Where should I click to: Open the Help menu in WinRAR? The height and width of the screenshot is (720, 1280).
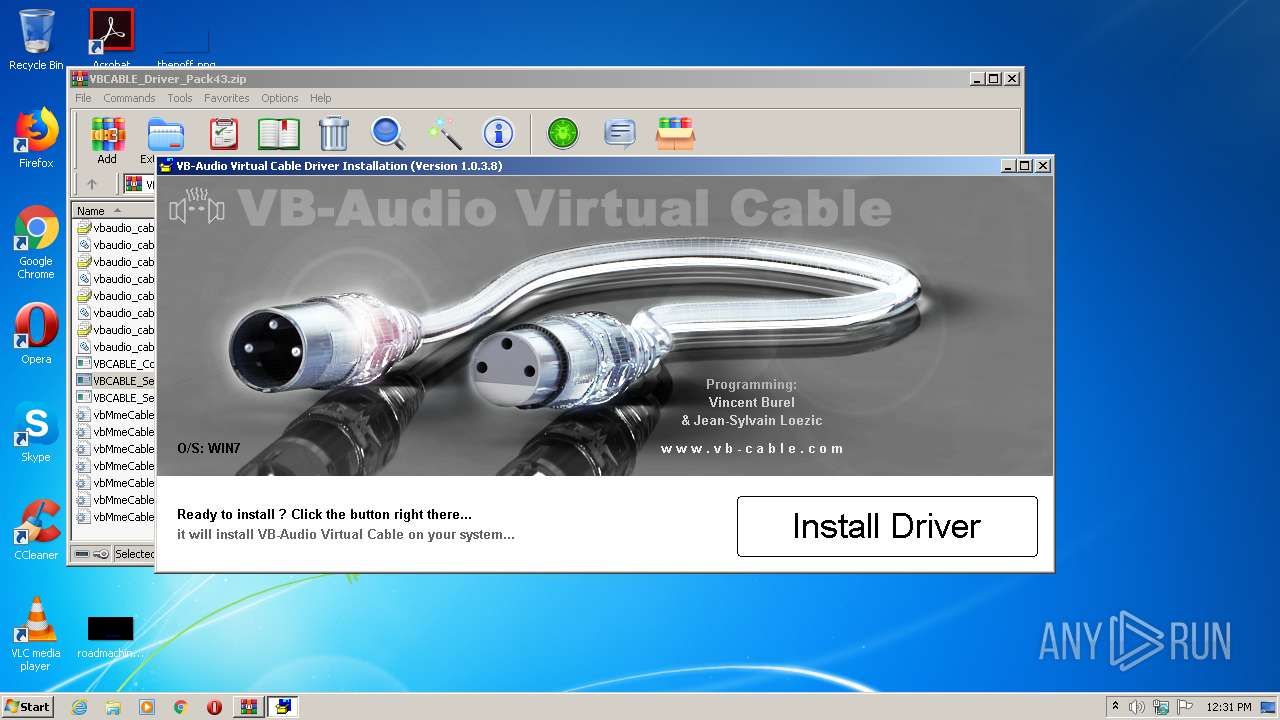320,98
